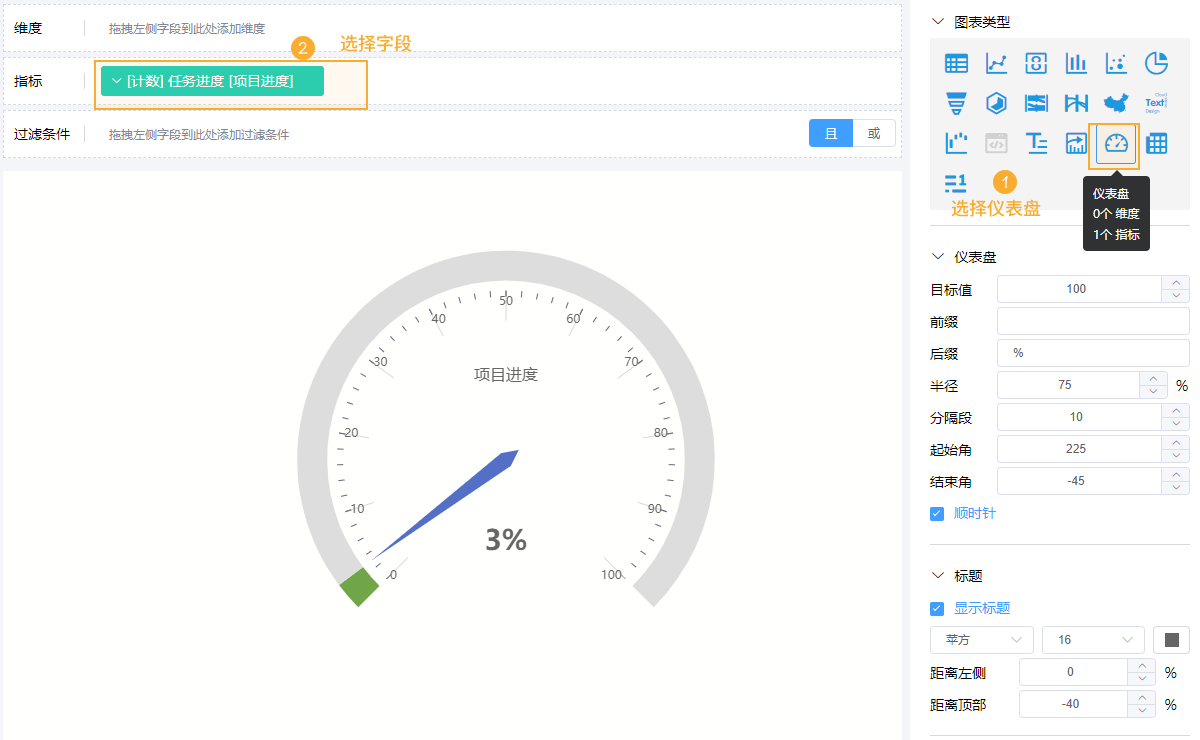Image resolution: width=1200 pixels, height=740 pixels.
Task: Click the [计数] 任务进度 metric pill
Action: click(x=212, y=79)
